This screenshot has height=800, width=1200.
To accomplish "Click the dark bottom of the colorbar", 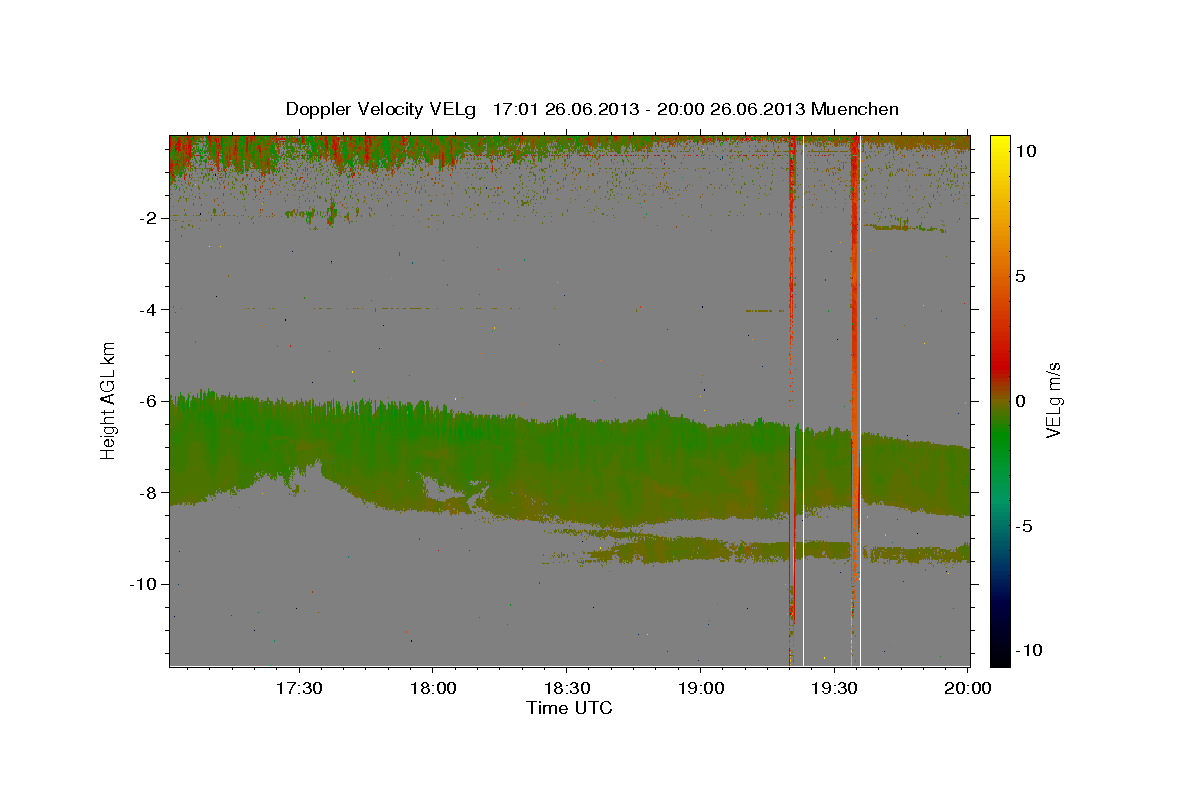I will click(1000, 645).
